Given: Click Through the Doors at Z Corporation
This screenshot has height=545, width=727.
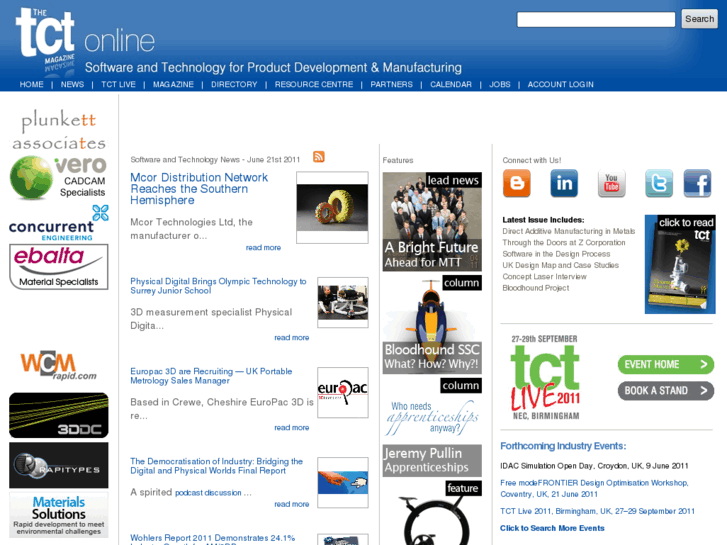Looking at the screenshot, I should click(563, 243).
